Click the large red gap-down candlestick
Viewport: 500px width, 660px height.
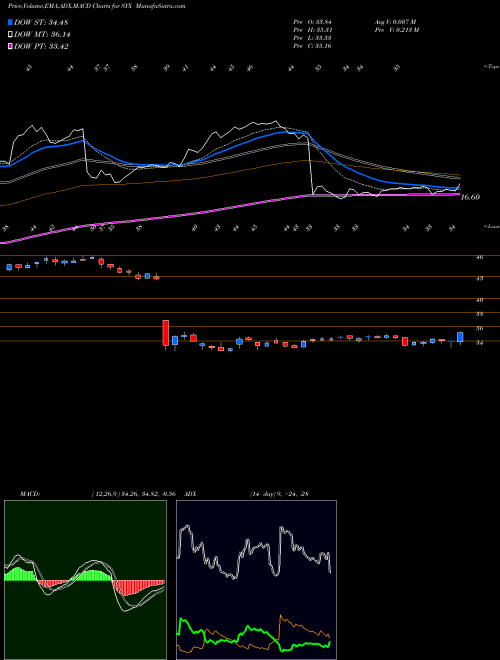click(x=166, y=333)
